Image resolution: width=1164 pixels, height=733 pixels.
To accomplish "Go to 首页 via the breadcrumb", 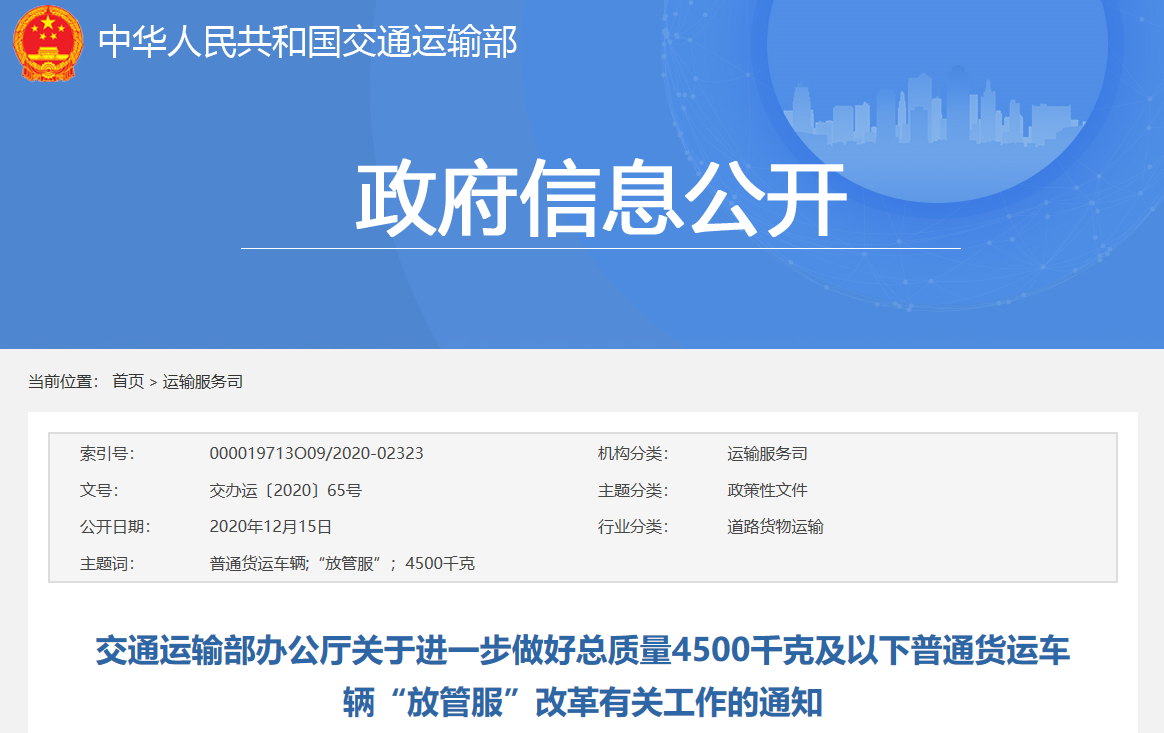I will (x=128, y=381).
